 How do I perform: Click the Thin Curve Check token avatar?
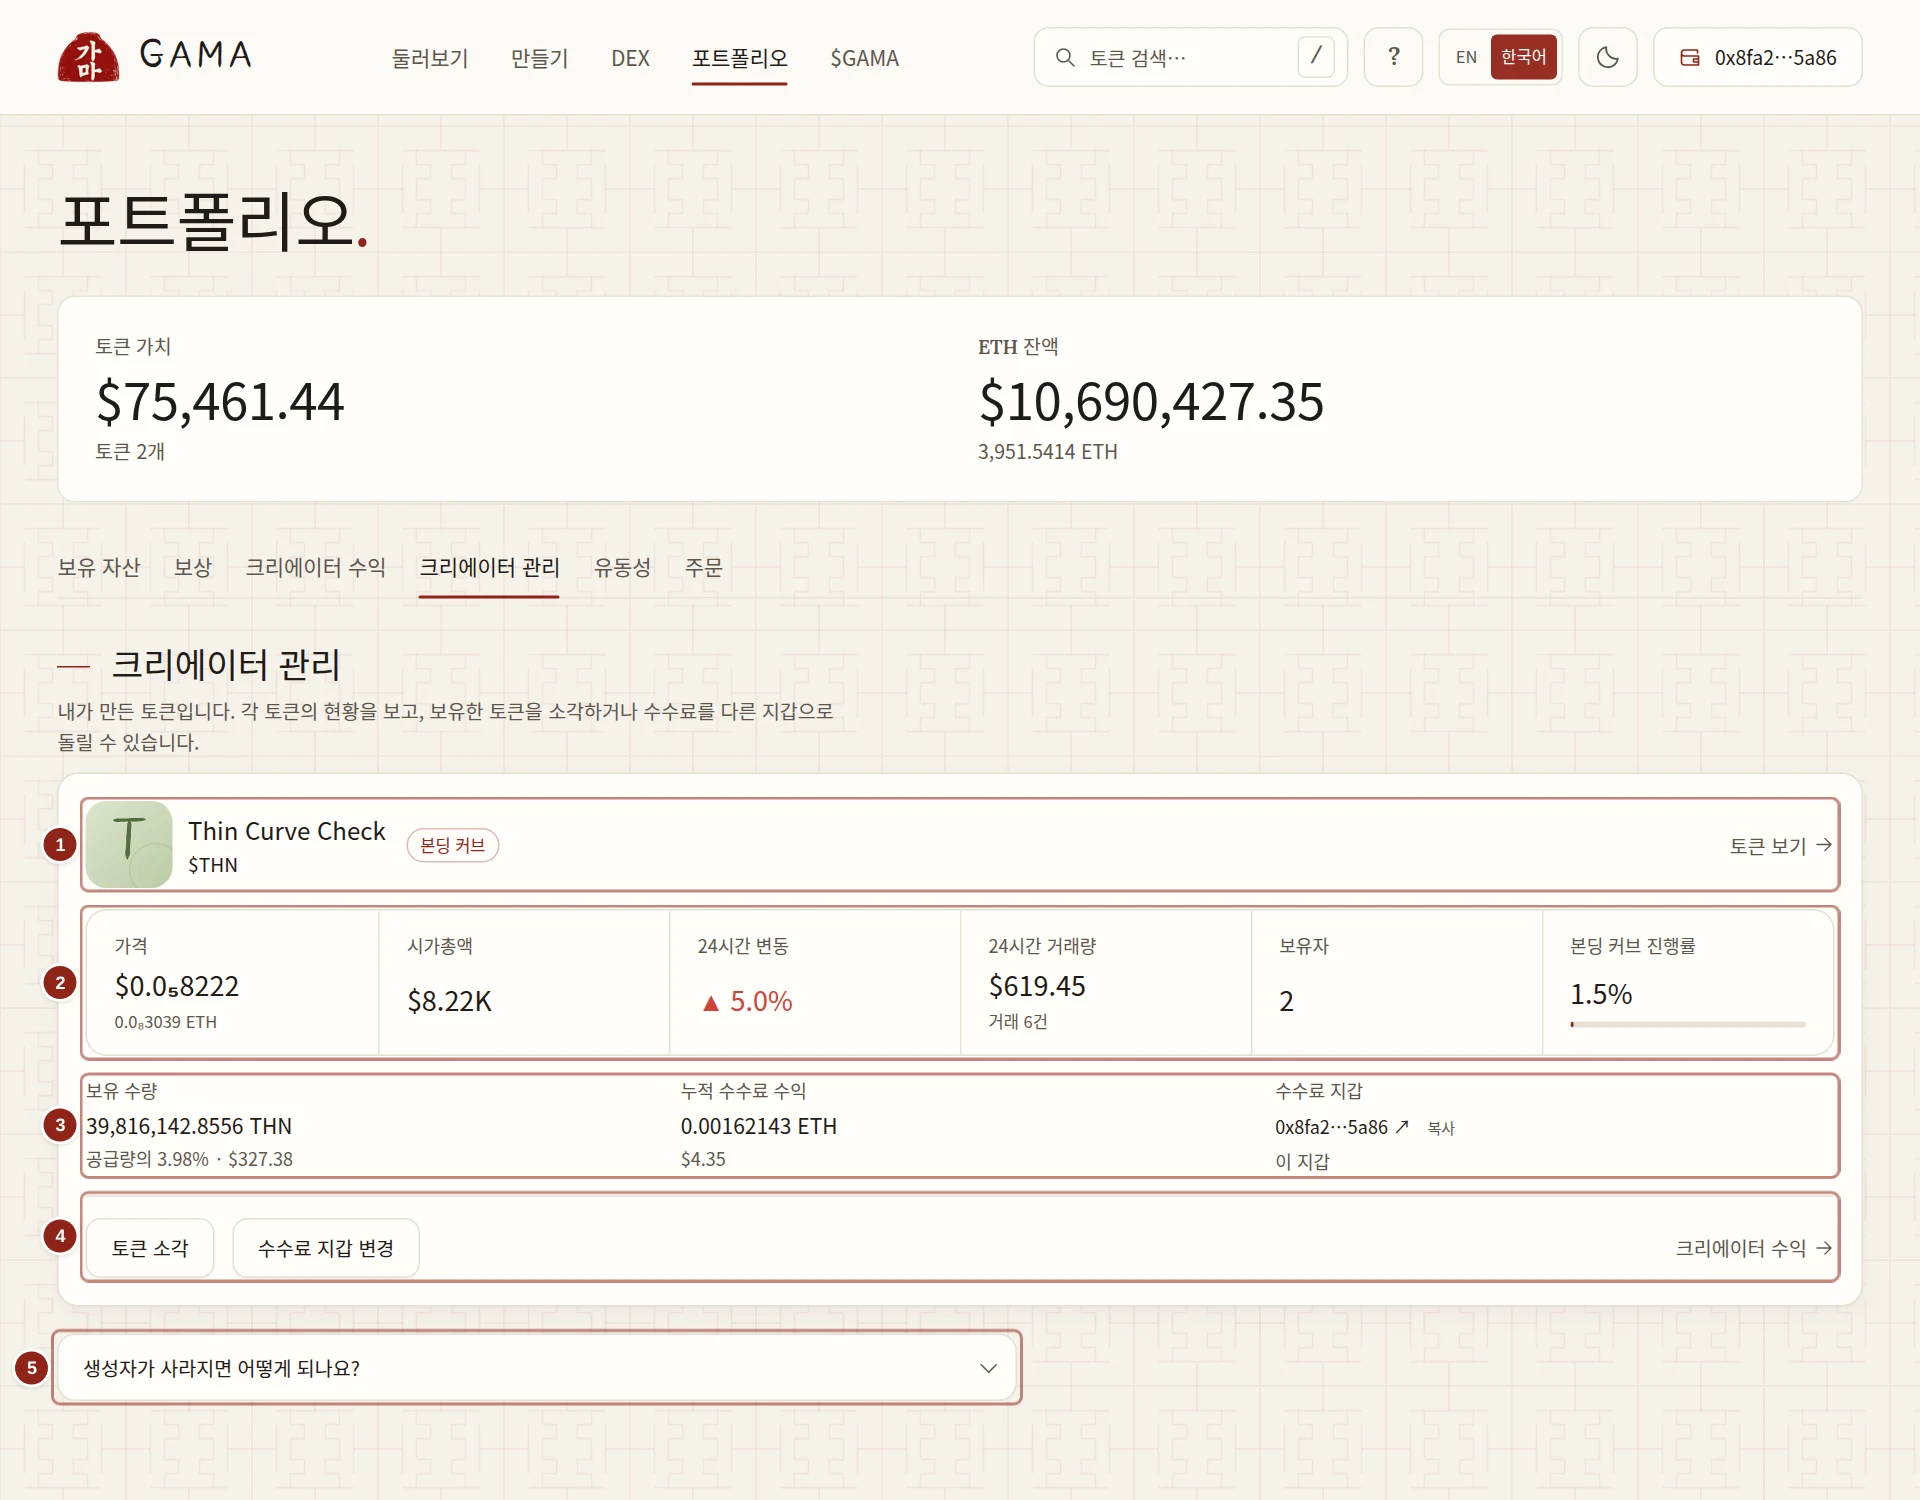pyautogui.click(x=129, y=845)
